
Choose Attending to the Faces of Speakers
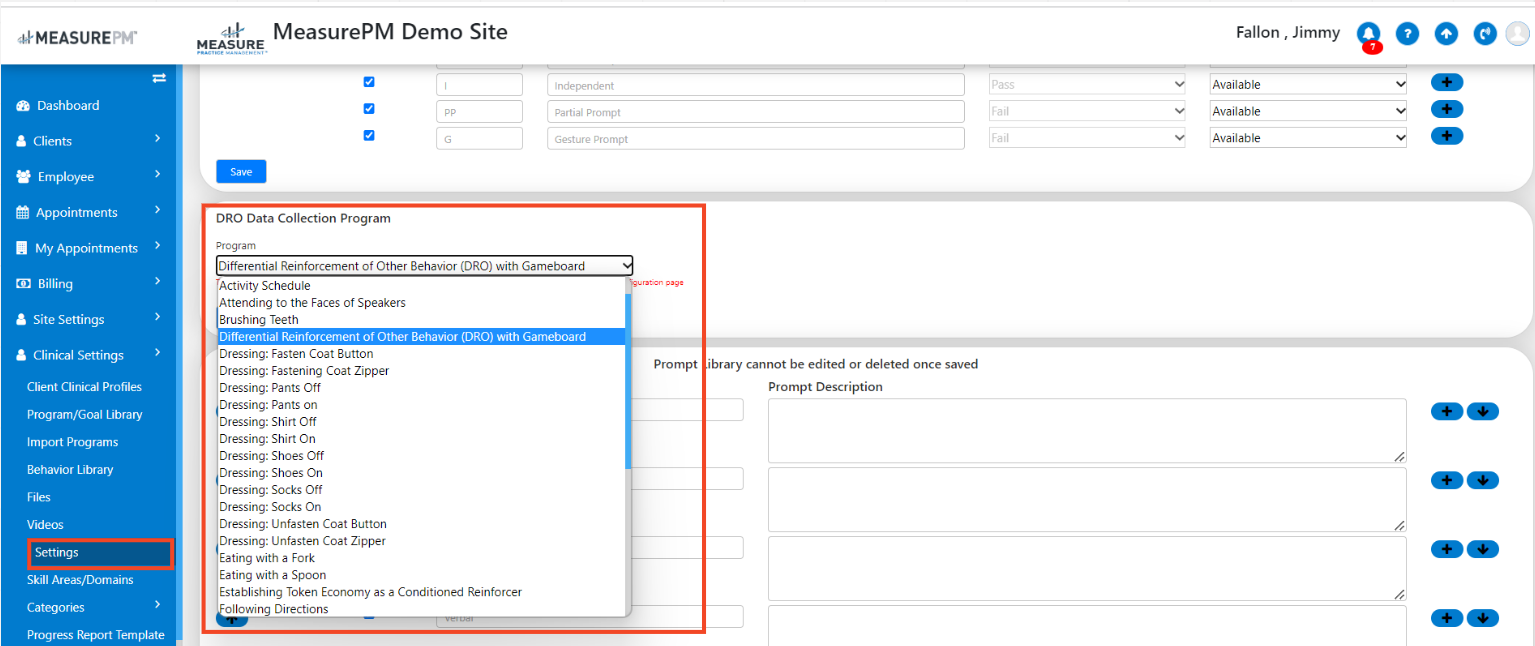coord(421,303)
